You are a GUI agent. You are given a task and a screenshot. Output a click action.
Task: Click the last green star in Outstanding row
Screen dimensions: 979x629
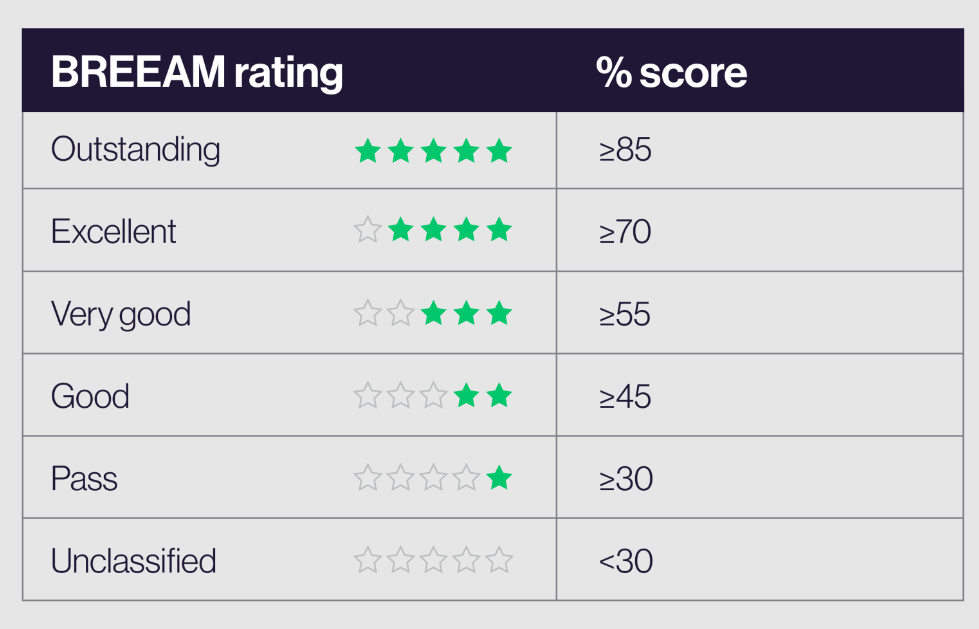pyautogui.click(x=498, y=152)
